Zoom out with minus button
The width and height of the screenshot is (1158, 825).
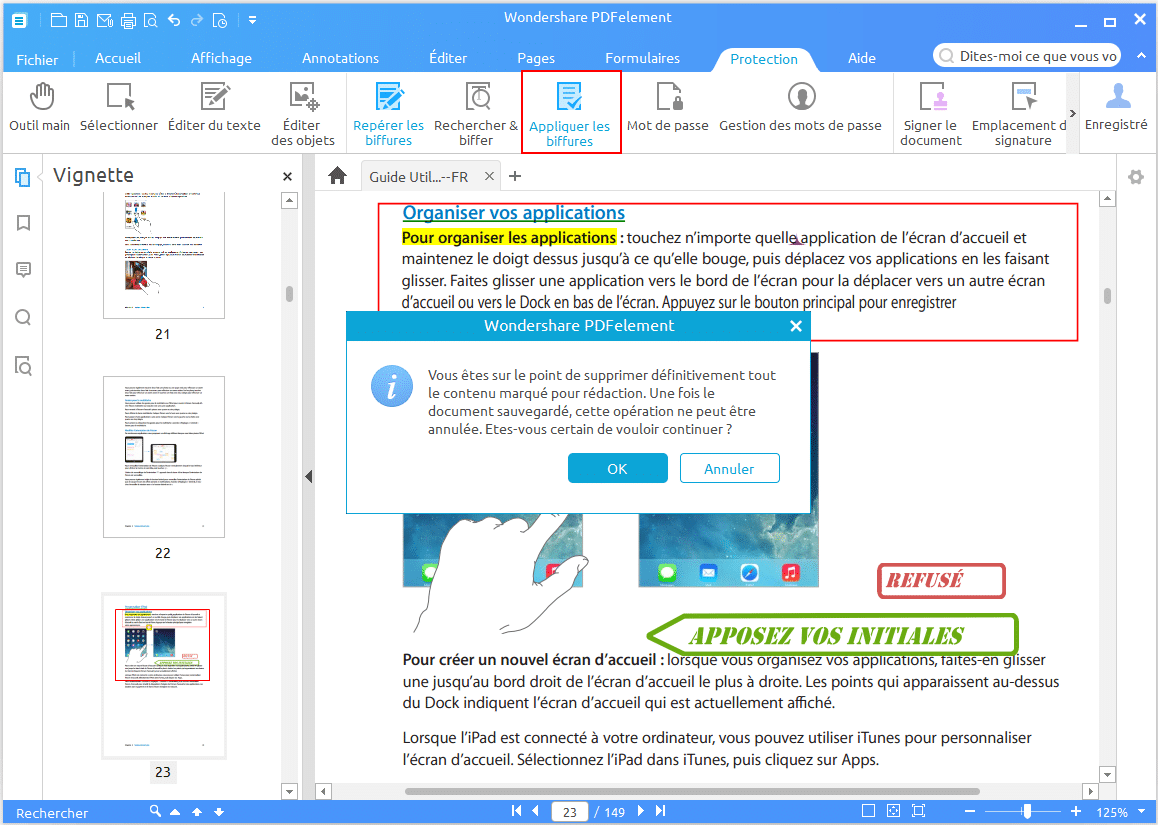(x=970, y=812)
